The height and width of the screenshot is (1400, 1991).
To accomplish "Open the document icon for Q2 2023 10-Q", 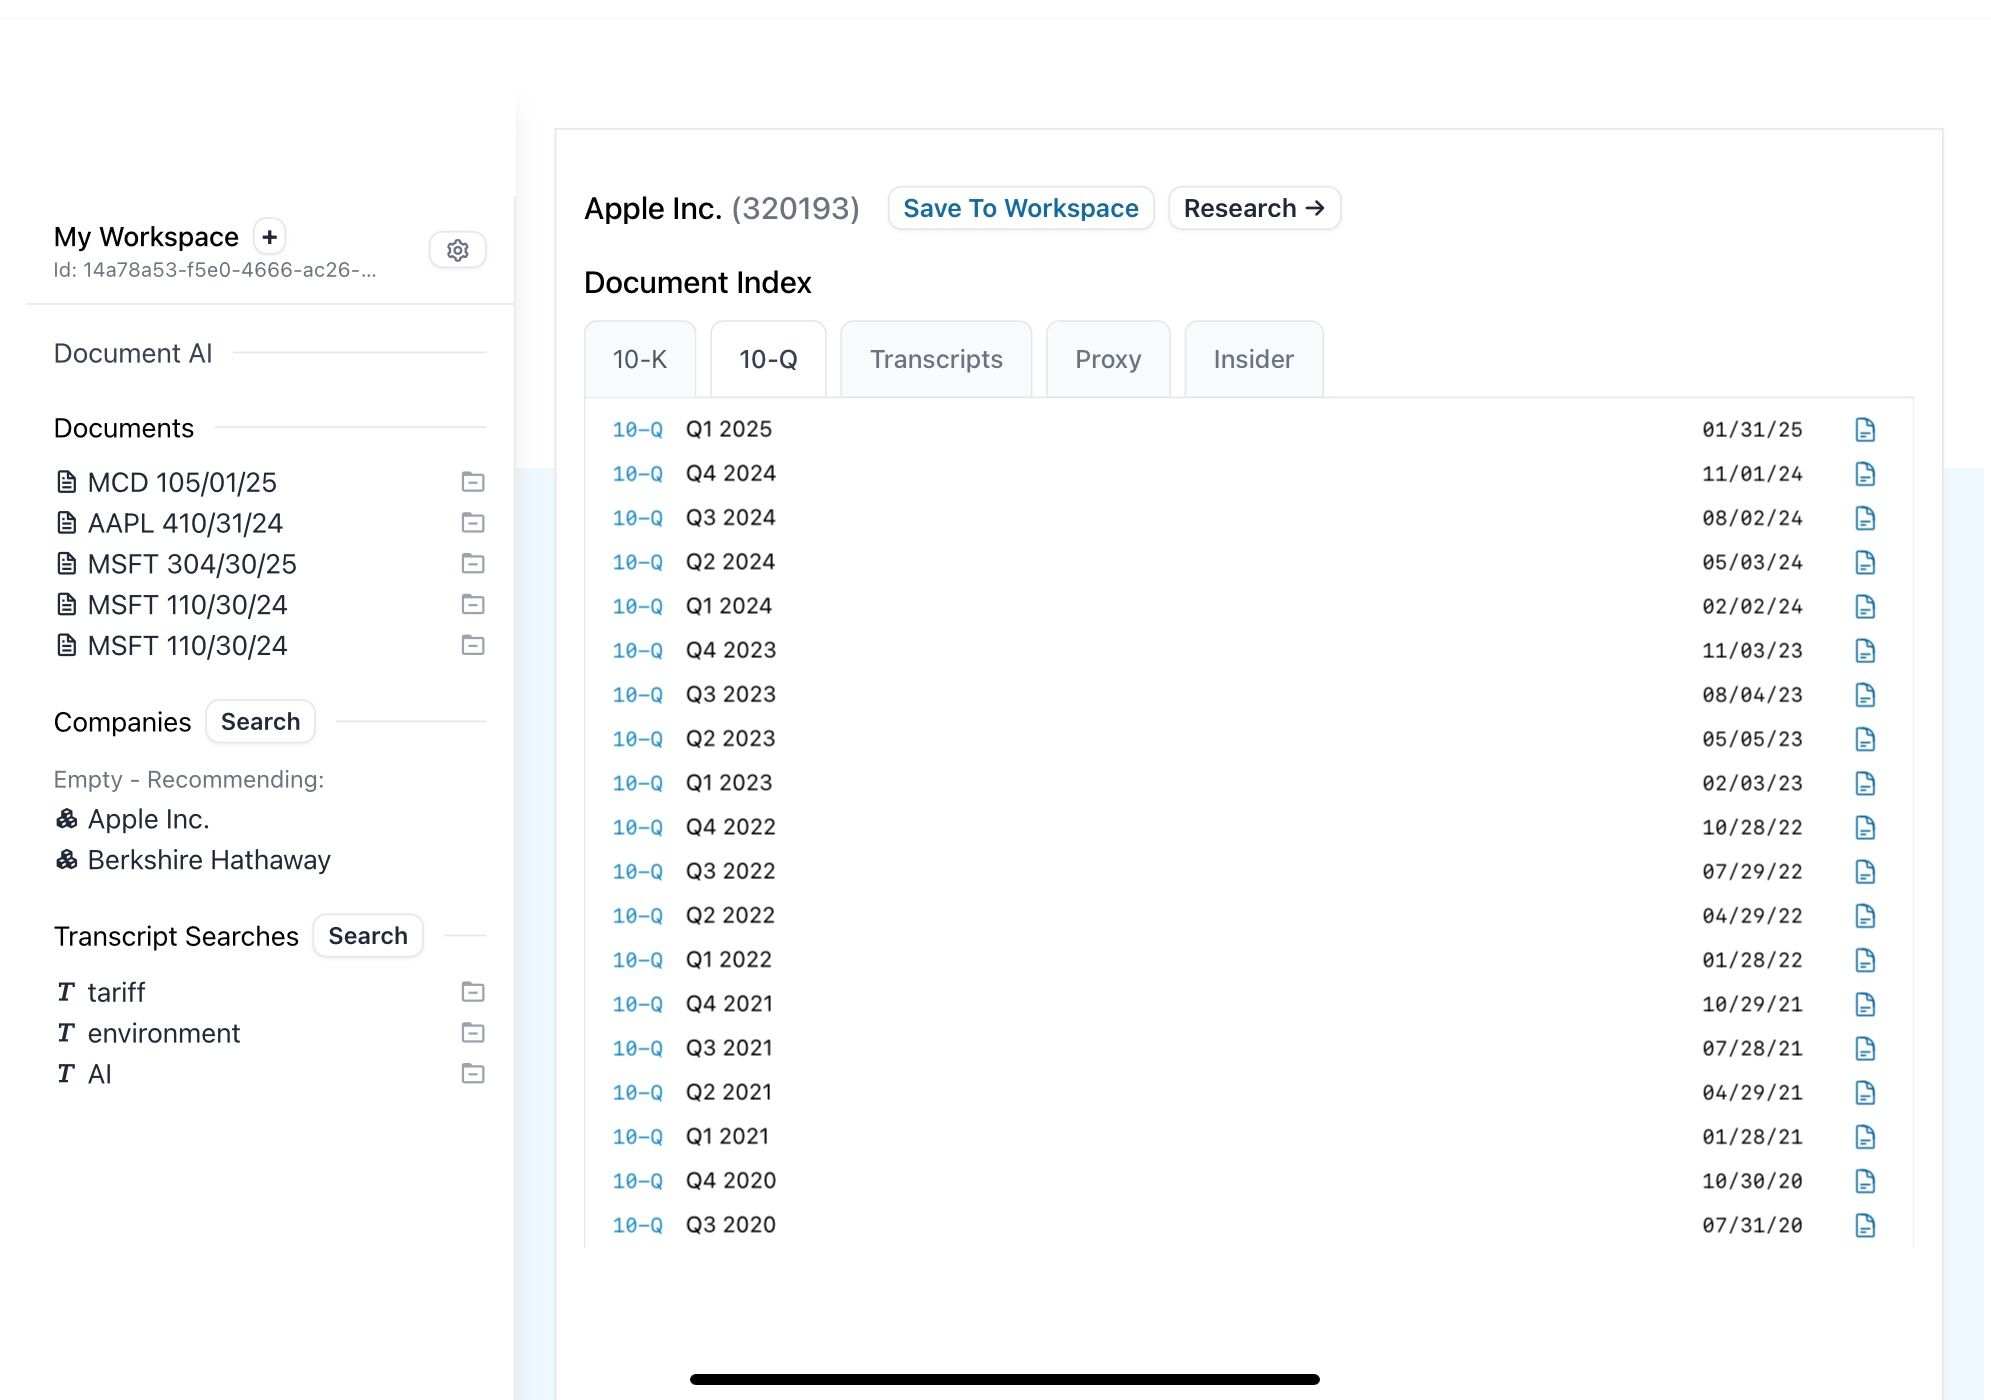I will point(1865,739).
